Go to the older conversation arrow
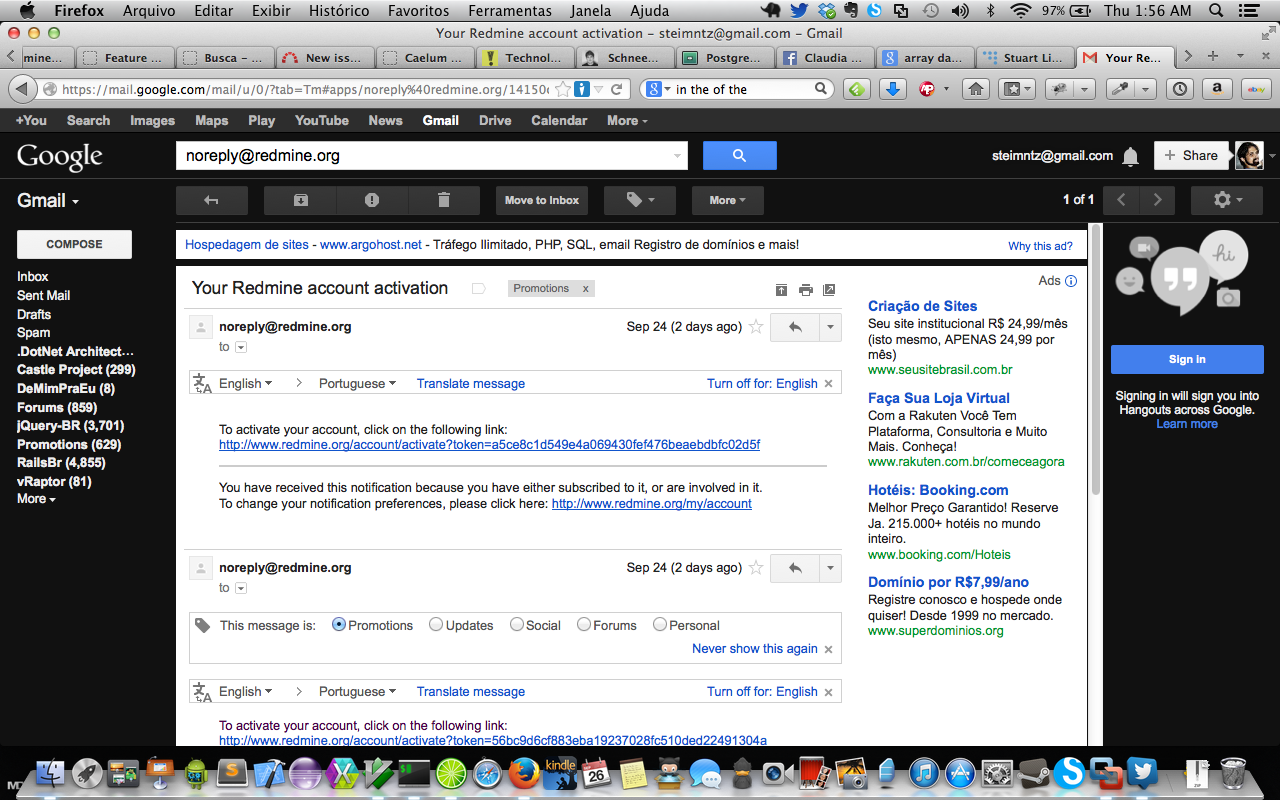 pyautogui.click(x=1157, y=200)
